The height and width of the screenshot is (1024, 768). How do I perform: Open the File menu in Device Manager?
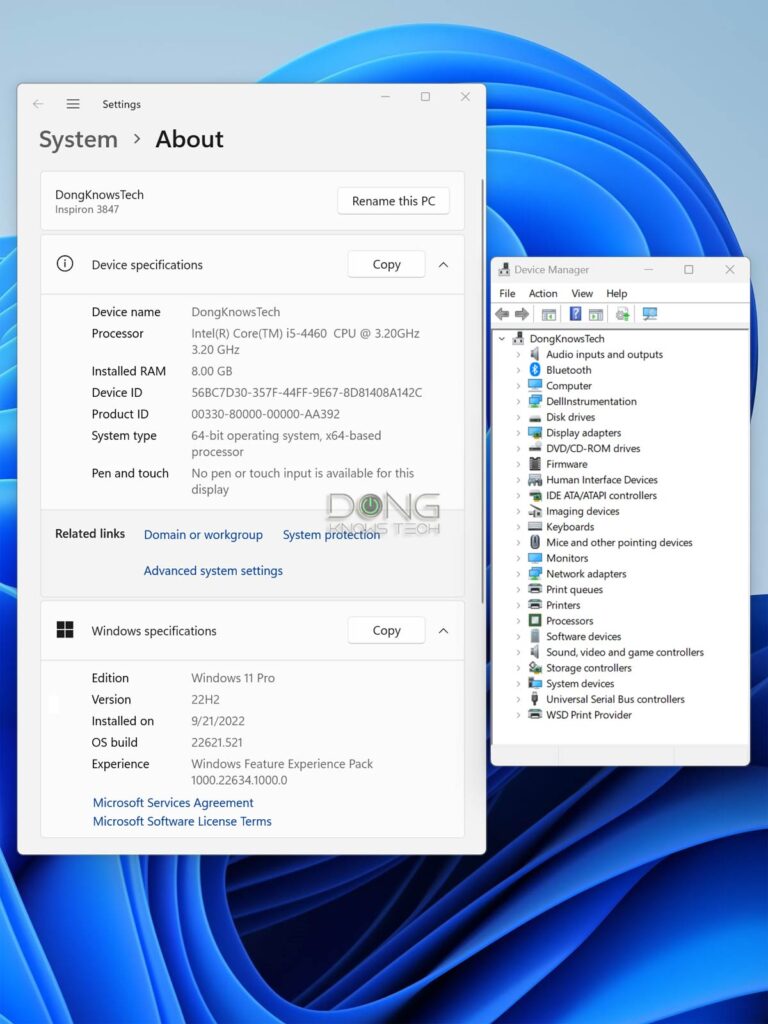[x=507, y=293]
